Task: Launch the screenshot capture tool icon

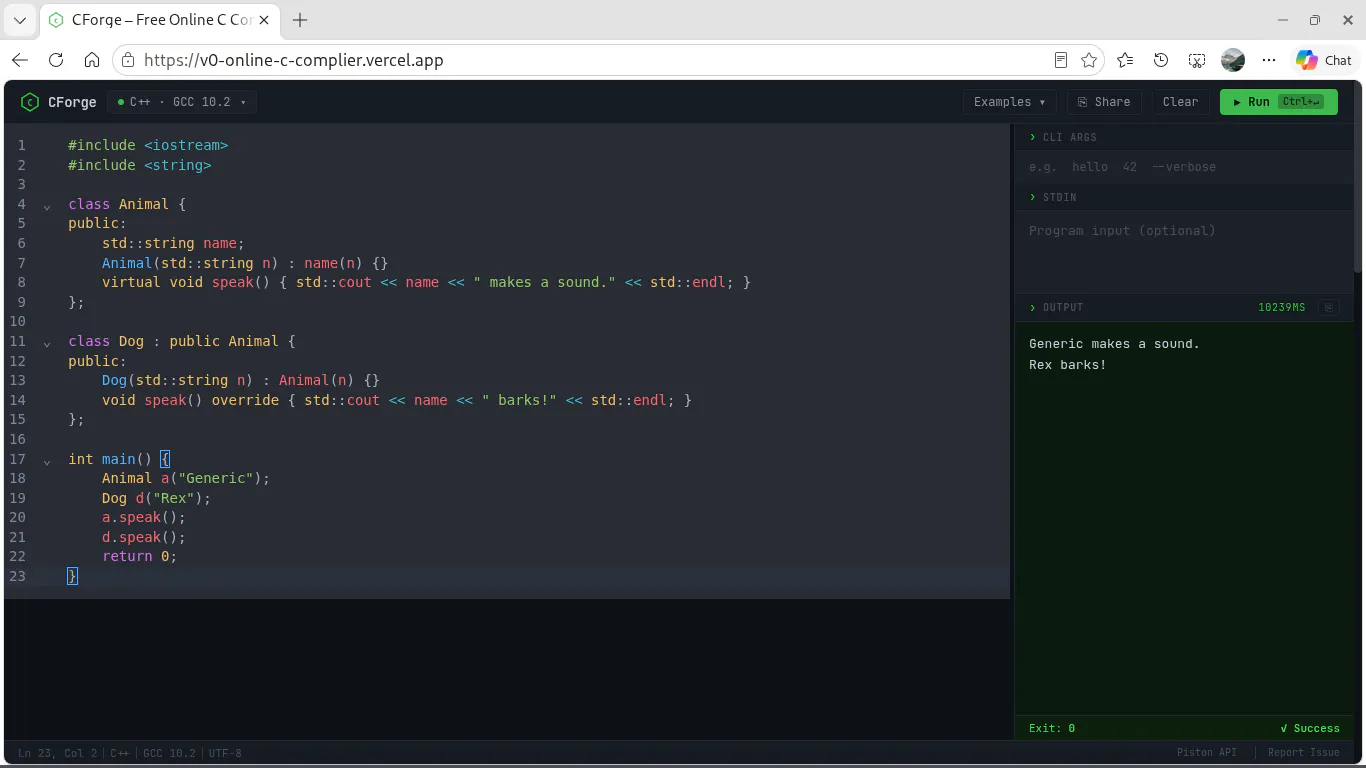Action: click(1197, 60)
